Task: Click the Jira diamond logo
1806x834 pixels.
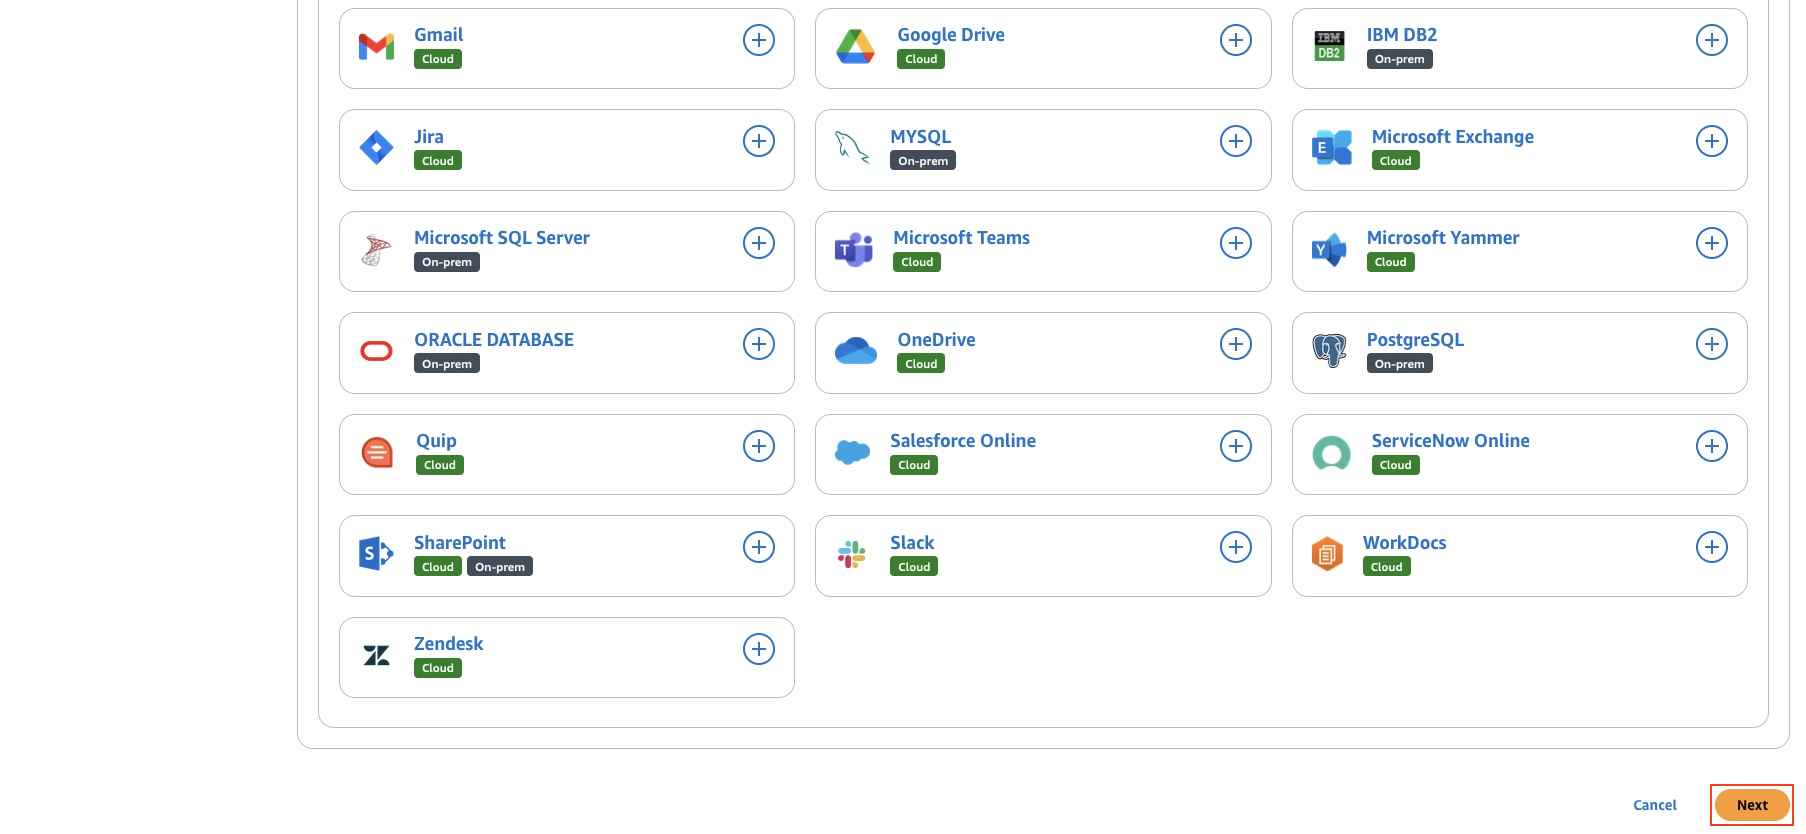Action: coord(376,148)
